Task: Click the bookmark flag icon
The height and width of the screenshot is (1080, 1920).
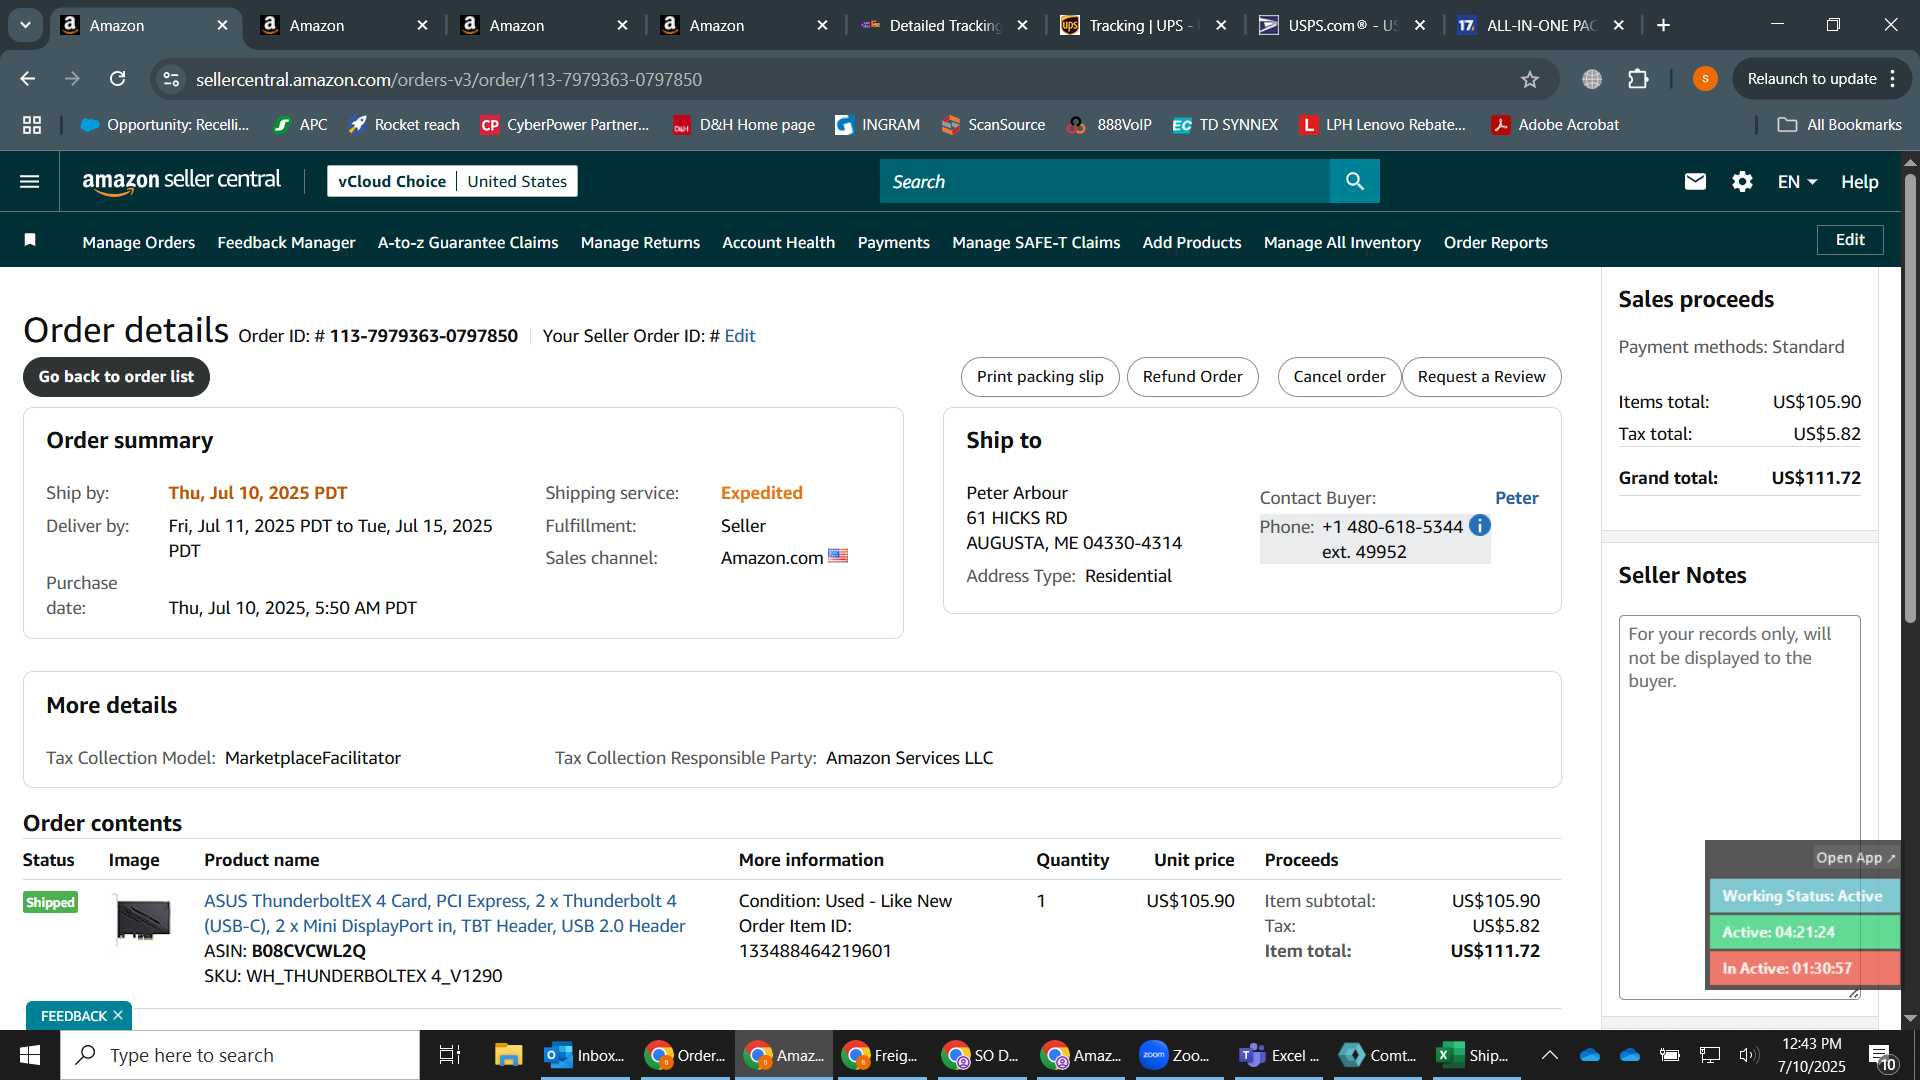Action: 30,240
